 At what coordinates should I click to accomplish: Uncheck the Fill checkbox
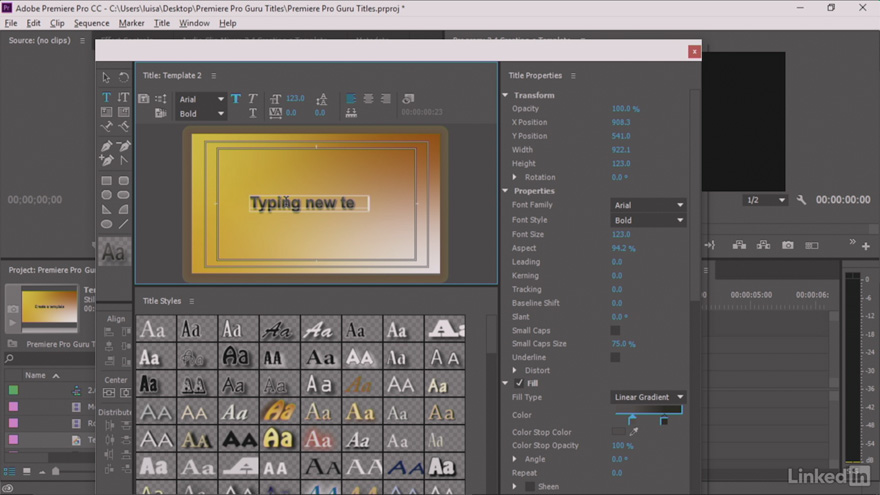click(519, 383)
